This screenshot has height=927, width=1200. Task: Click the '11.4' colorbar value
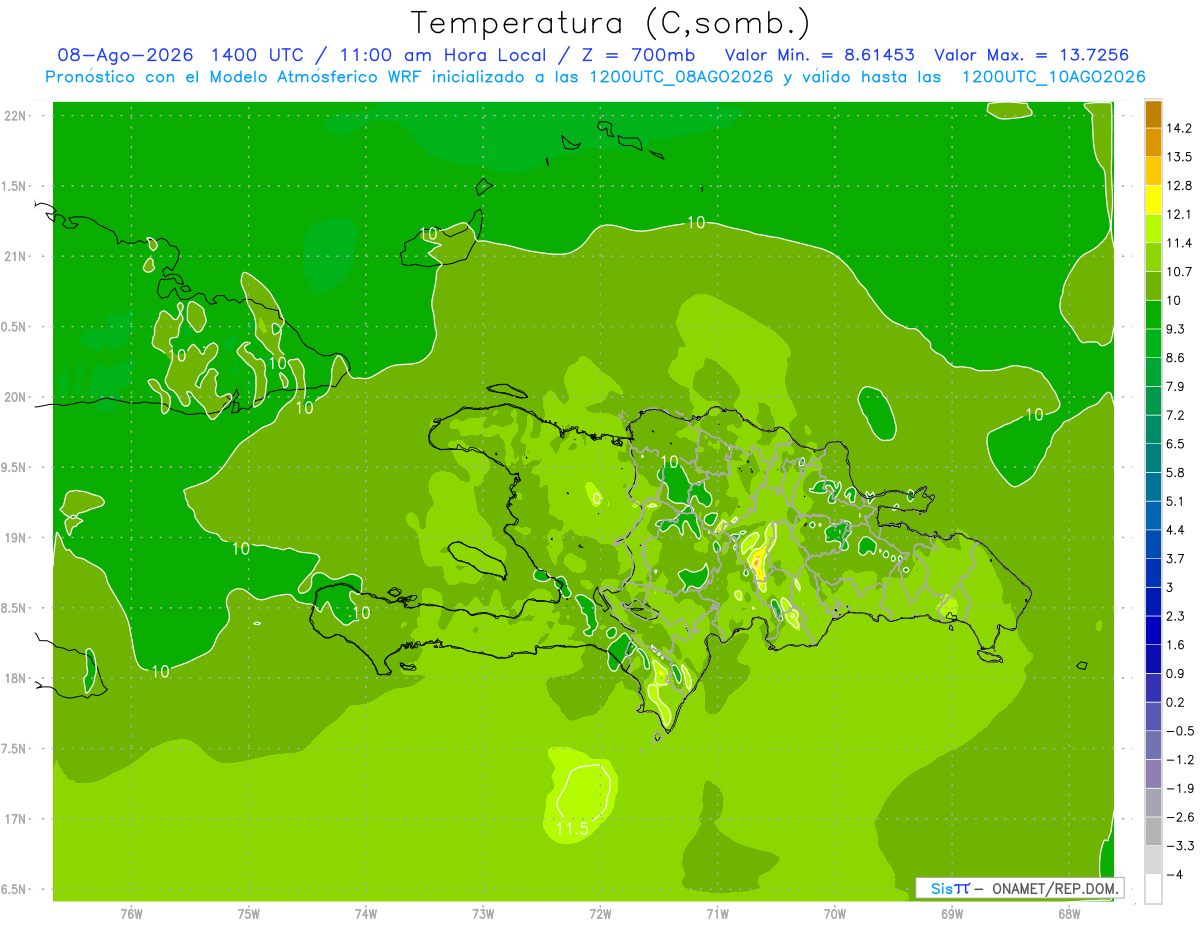[1179, 243]
